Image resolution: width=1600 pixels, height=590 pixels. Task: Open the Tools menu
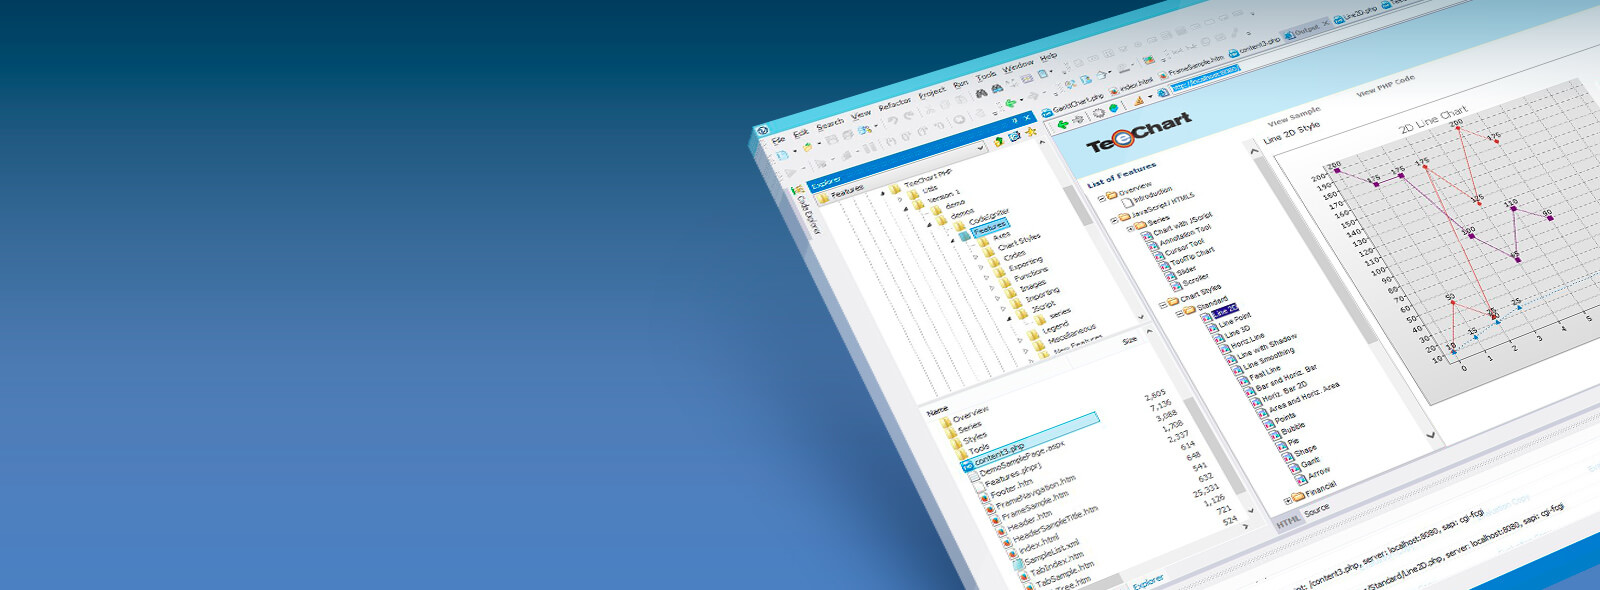tap(986, 76)
